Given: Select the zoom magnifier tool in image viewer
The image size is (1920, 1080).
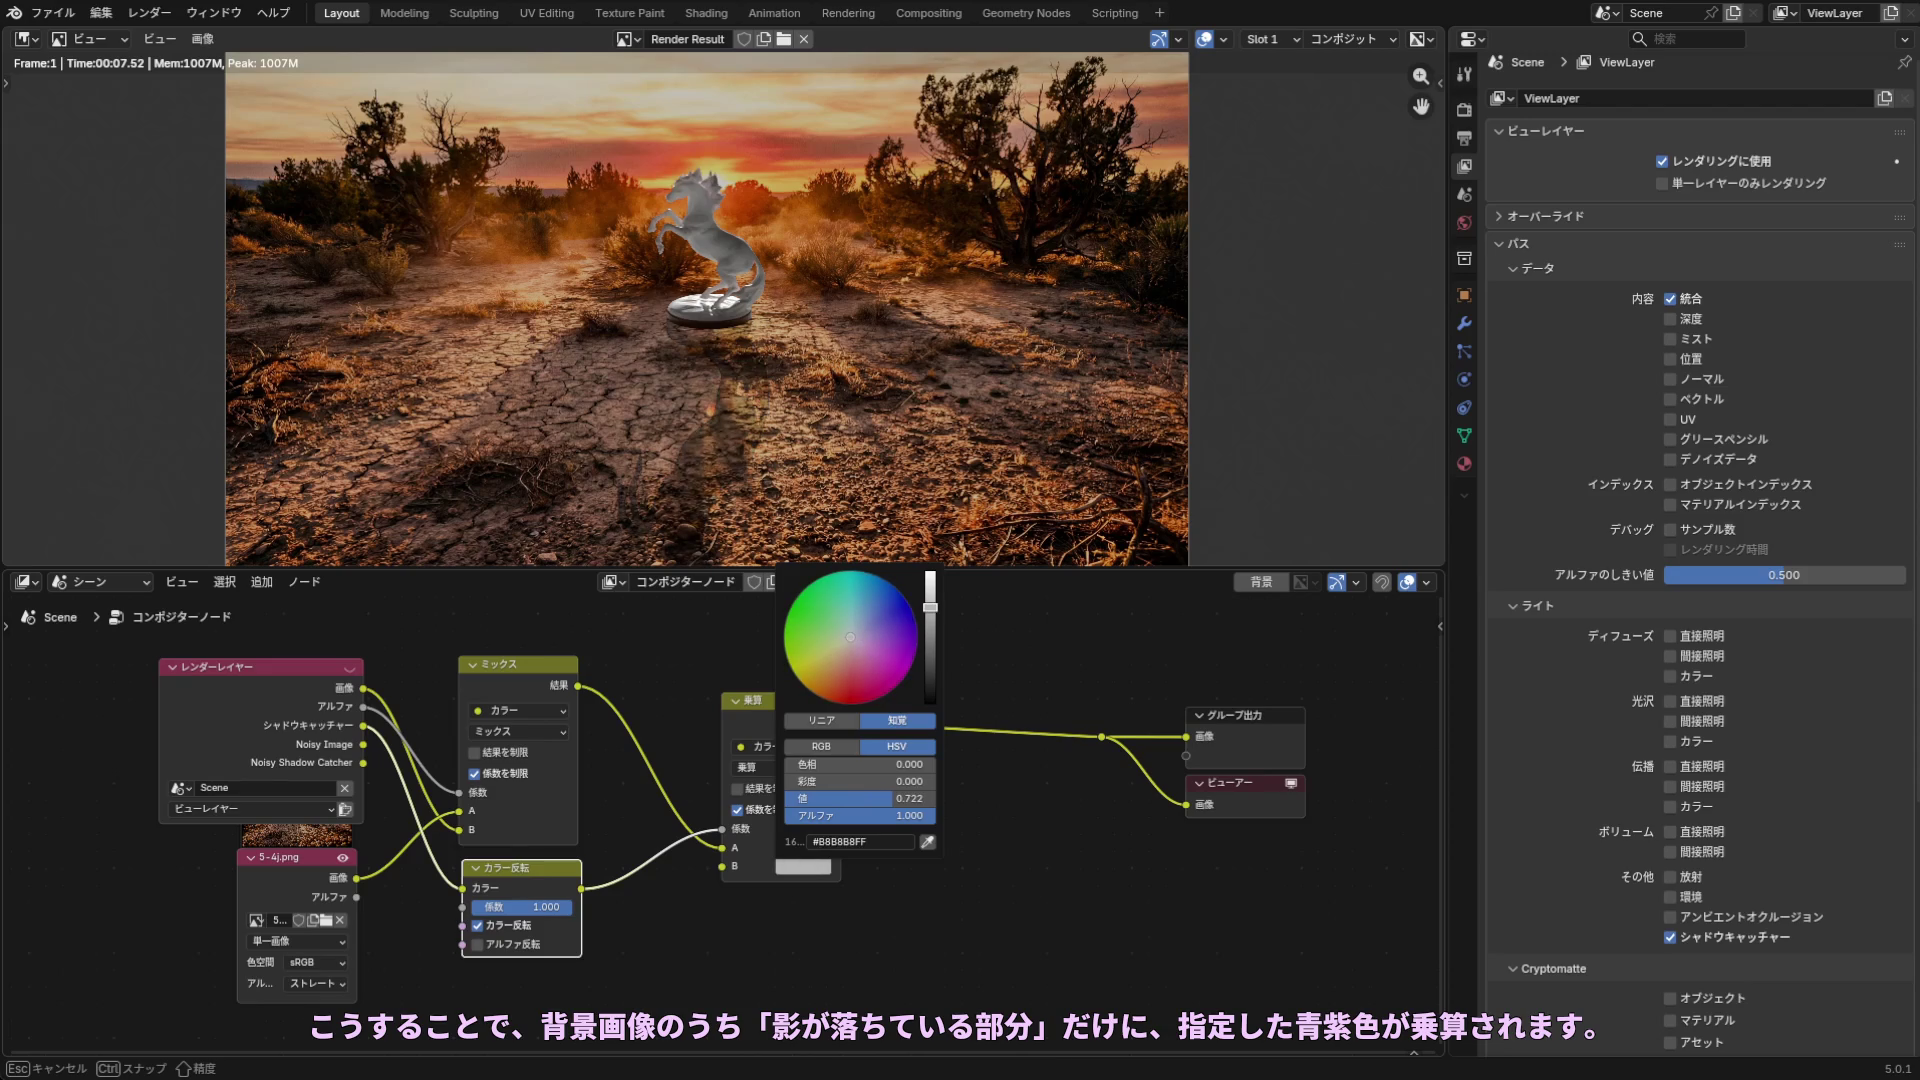Looking at the screenshot, I should tap(1420, 77).
